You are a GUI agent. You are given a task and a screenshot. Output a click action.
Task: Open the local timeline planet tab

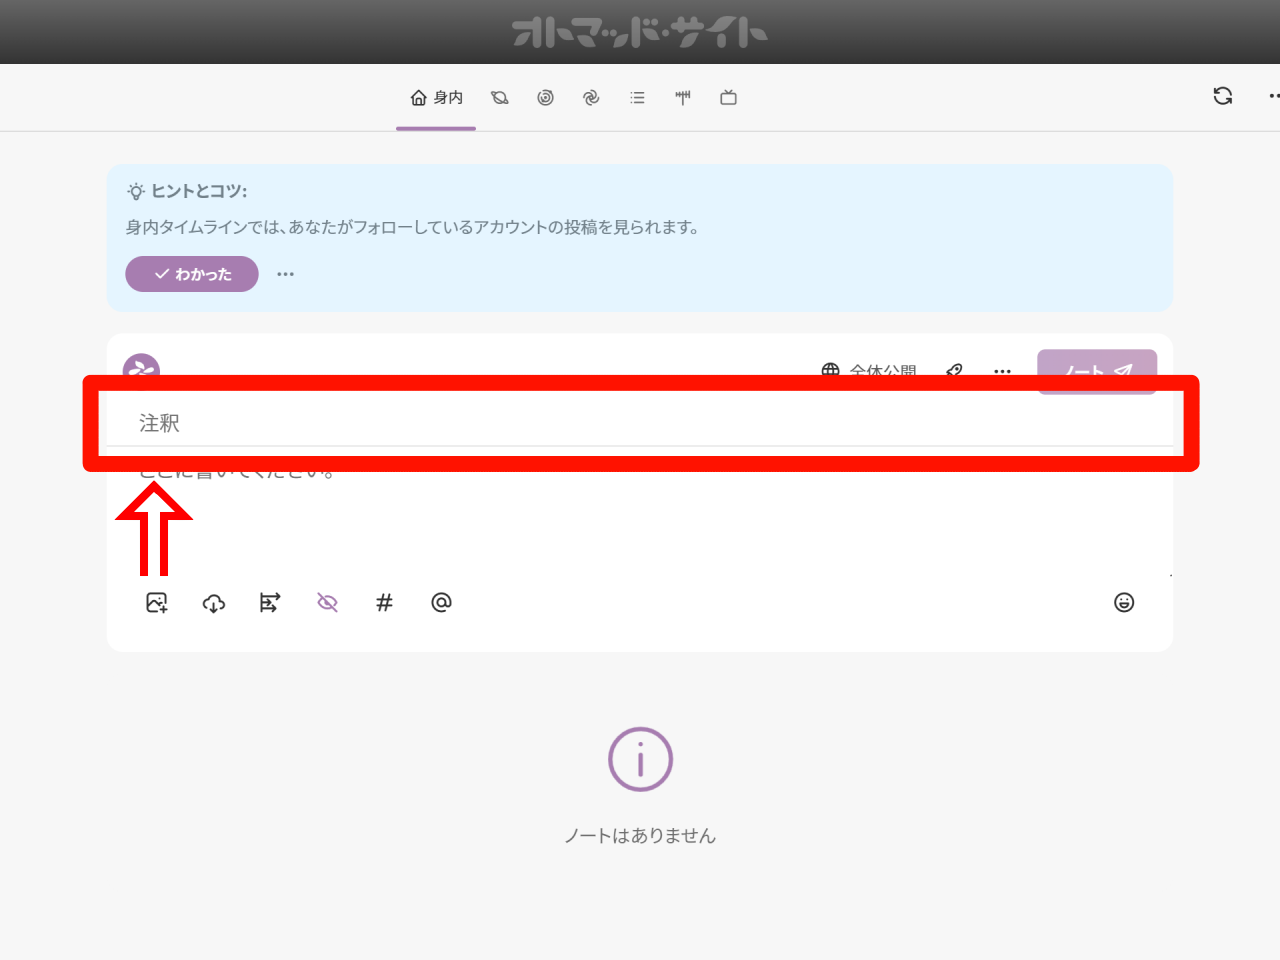coord(500,98)
